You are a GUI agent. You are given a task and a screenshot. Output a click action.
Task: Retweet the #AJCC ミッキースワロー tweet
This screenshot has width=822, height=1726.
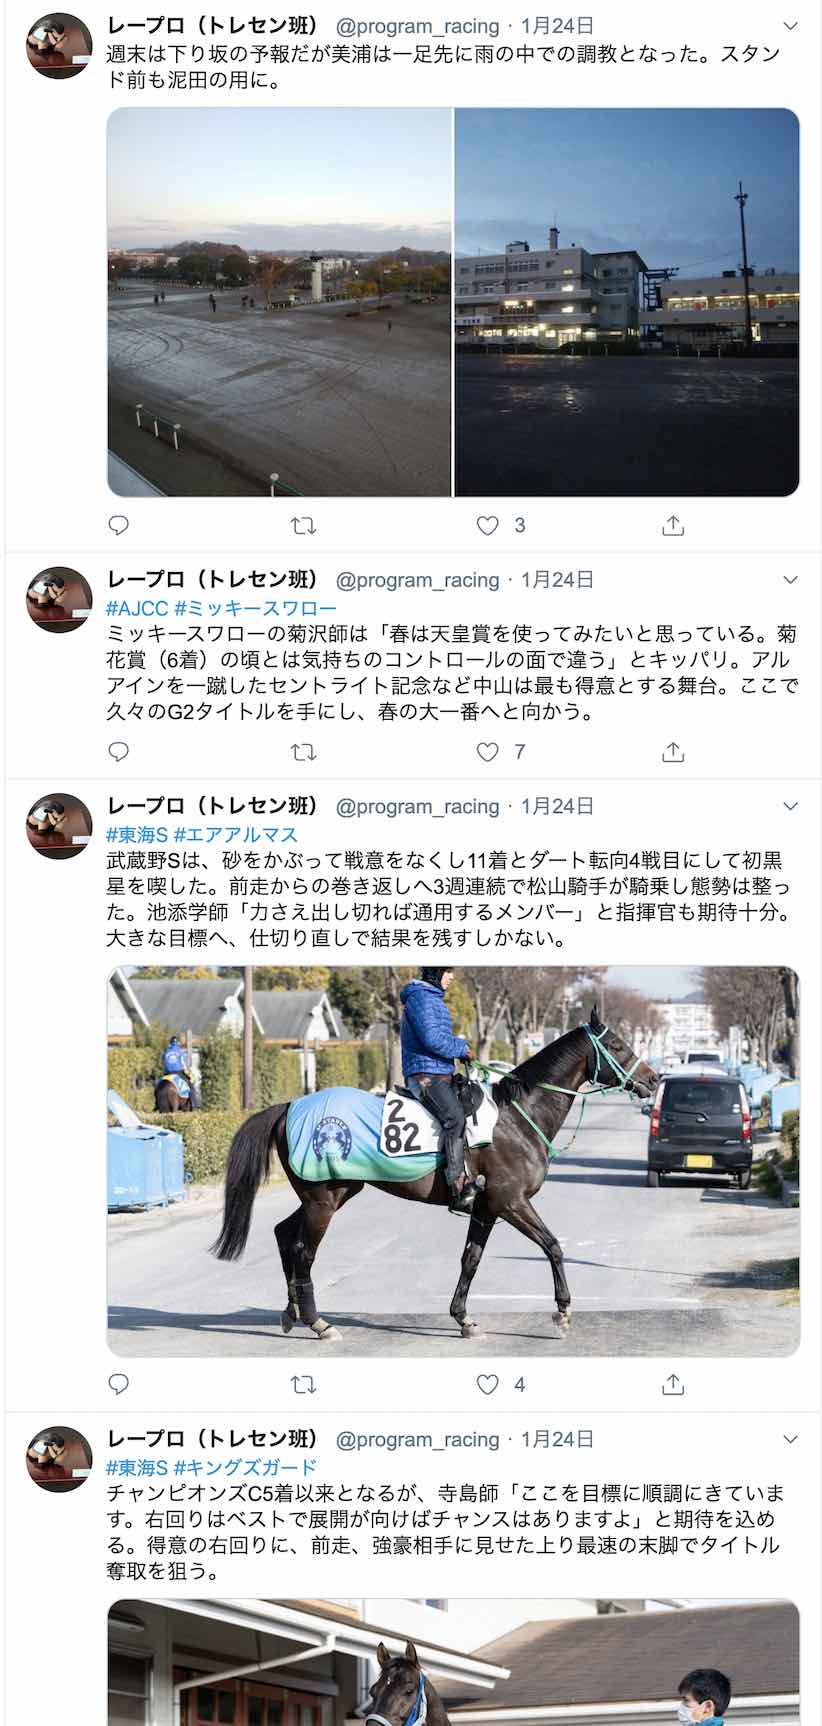tap(303, 752)
